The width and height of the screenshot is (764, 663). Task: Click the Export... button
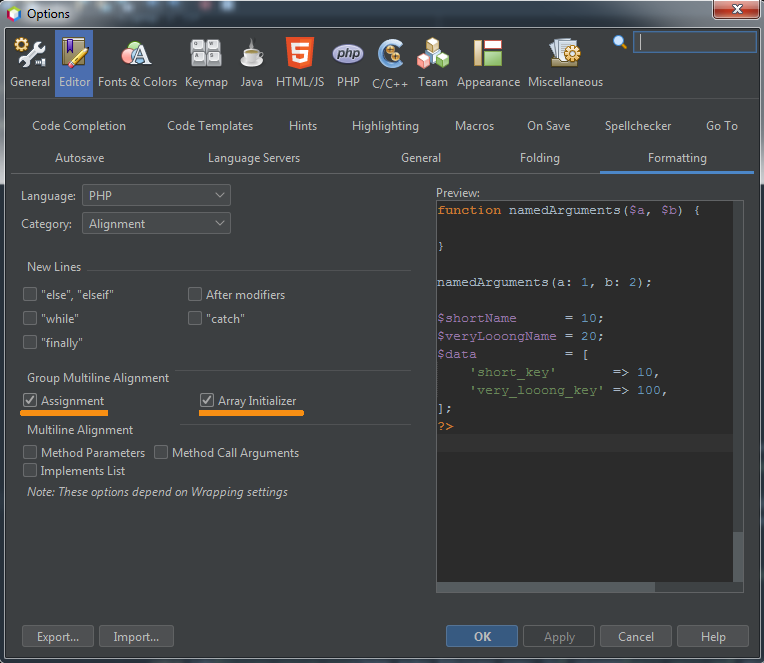[x=57, y=637]
